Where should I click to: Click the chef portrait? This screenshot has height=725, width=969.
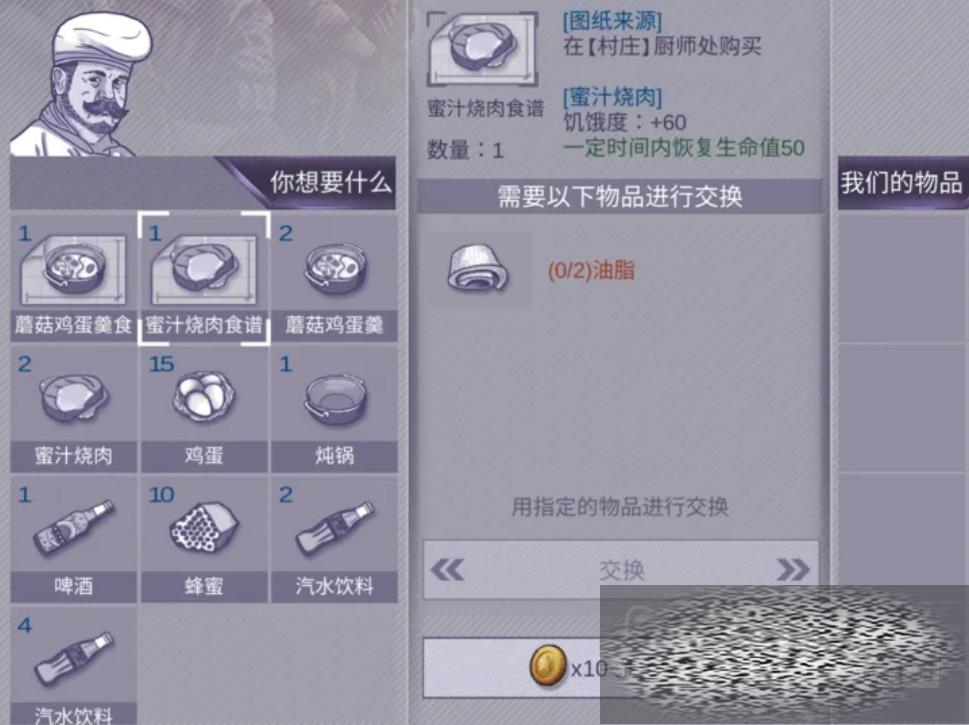[x=82, y=85]
